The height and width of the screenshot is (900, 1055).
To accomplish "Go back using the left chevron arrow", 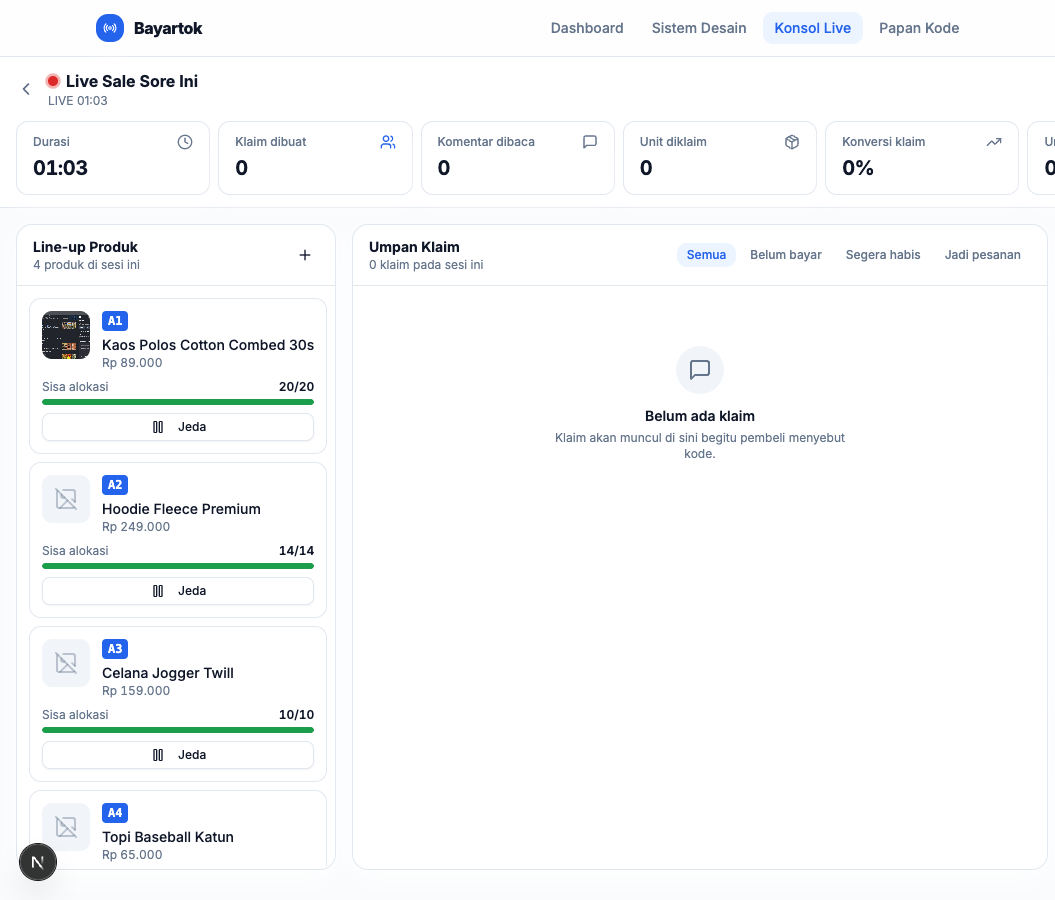I will (x=26, y=89).
